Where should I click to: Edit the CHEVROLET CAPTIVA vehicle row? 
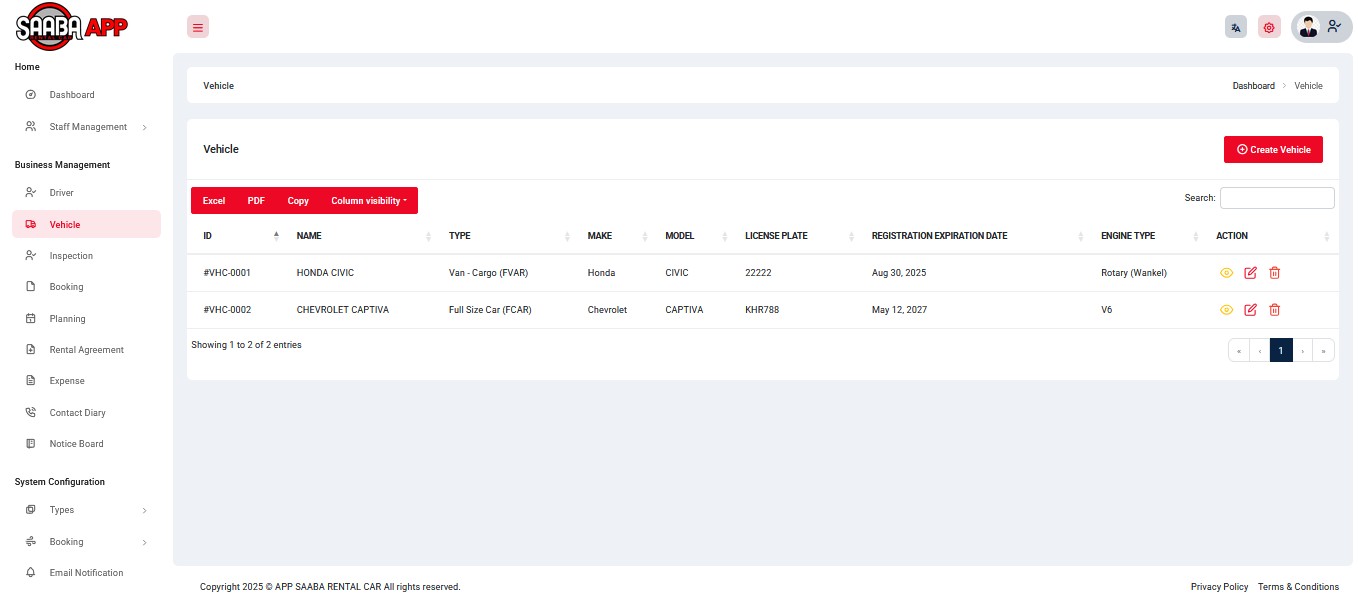(1250, 310)
